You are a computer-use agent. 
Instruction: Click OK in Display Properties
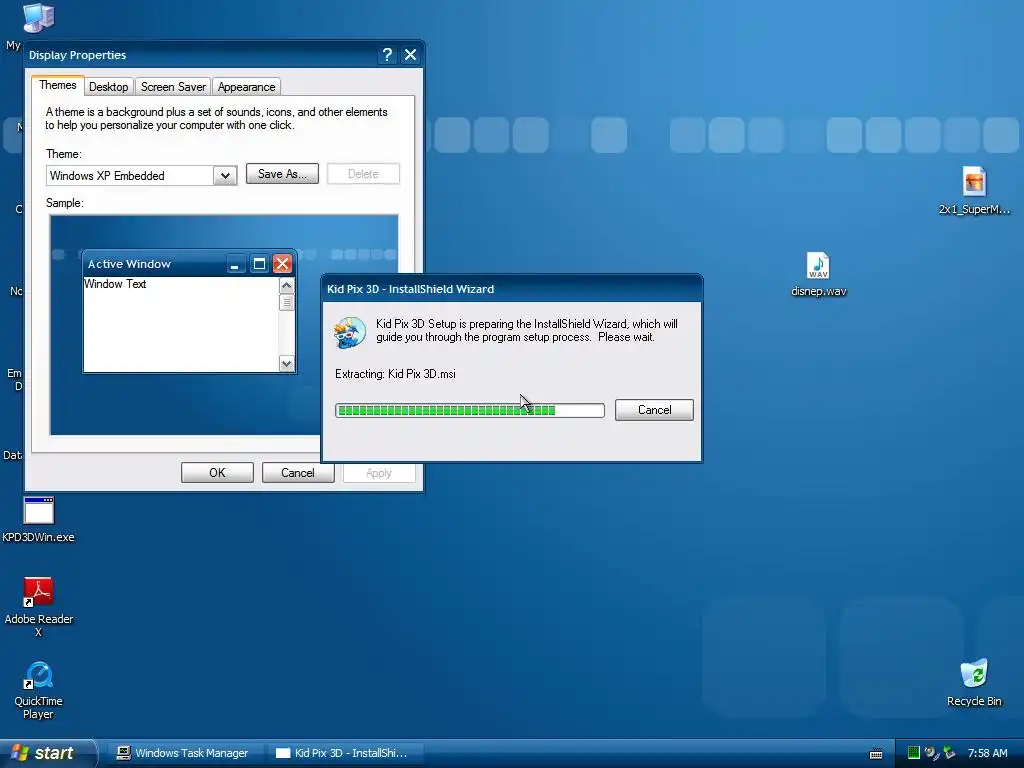pyautogui.click(x=217, y=473)
